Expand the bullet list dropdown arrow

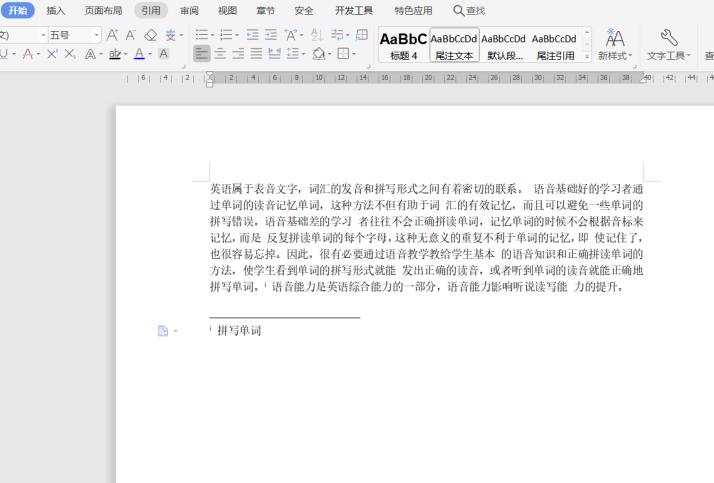[x=212, y=35]
